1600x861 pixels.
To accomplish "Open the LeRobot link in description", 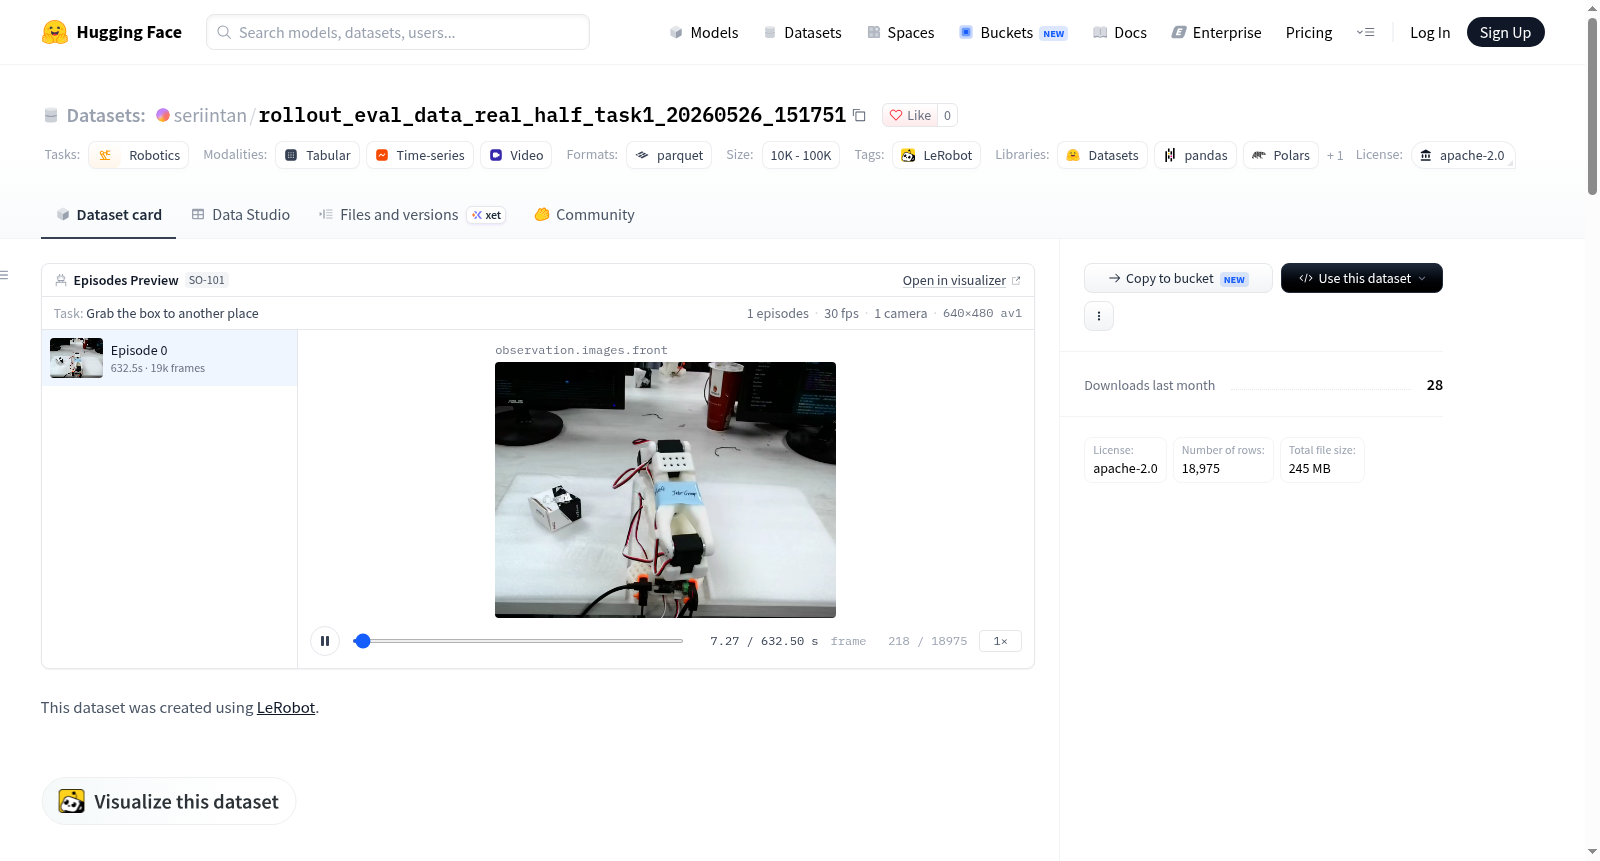I will coord(286,708).
